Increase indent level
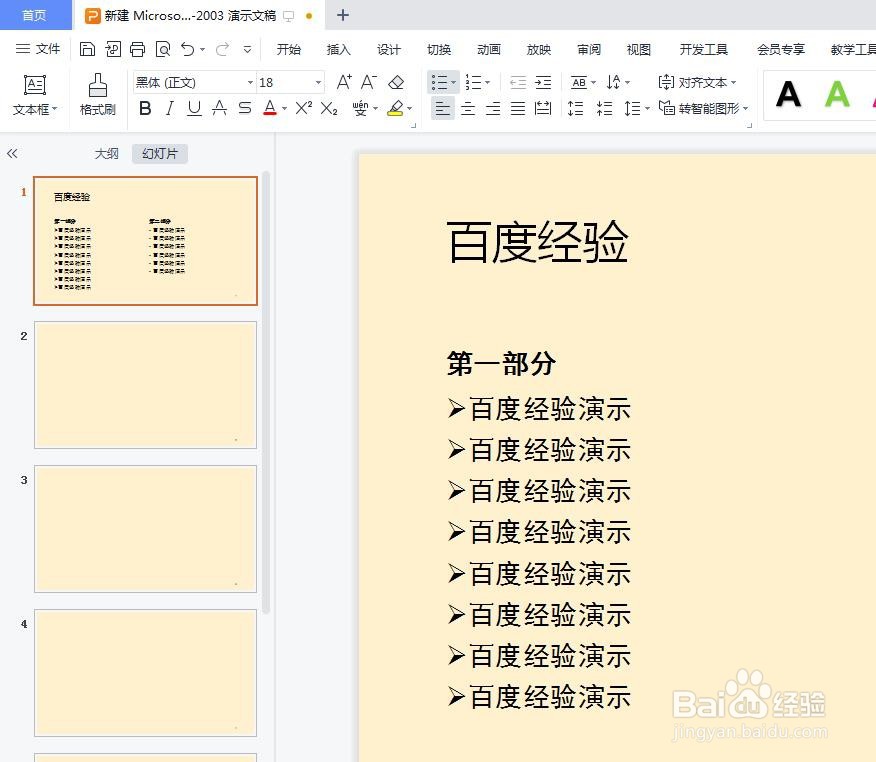876x762 pixels. pyautogui.click(x=543, y=83)
